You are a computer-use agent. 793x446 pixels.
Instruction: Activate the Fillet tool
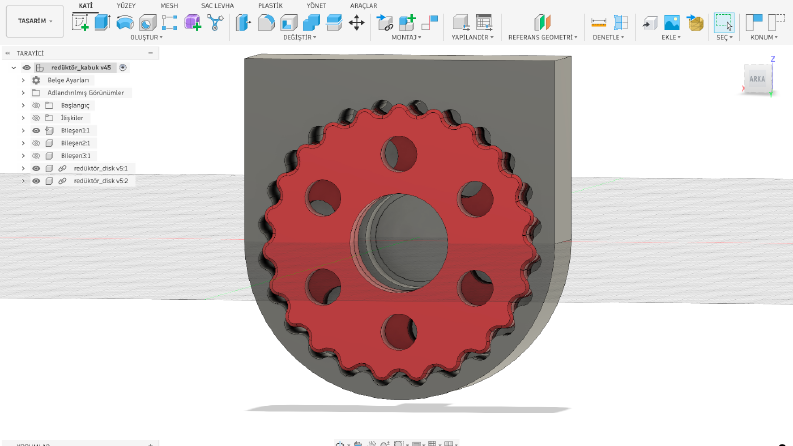click(266, 23)
